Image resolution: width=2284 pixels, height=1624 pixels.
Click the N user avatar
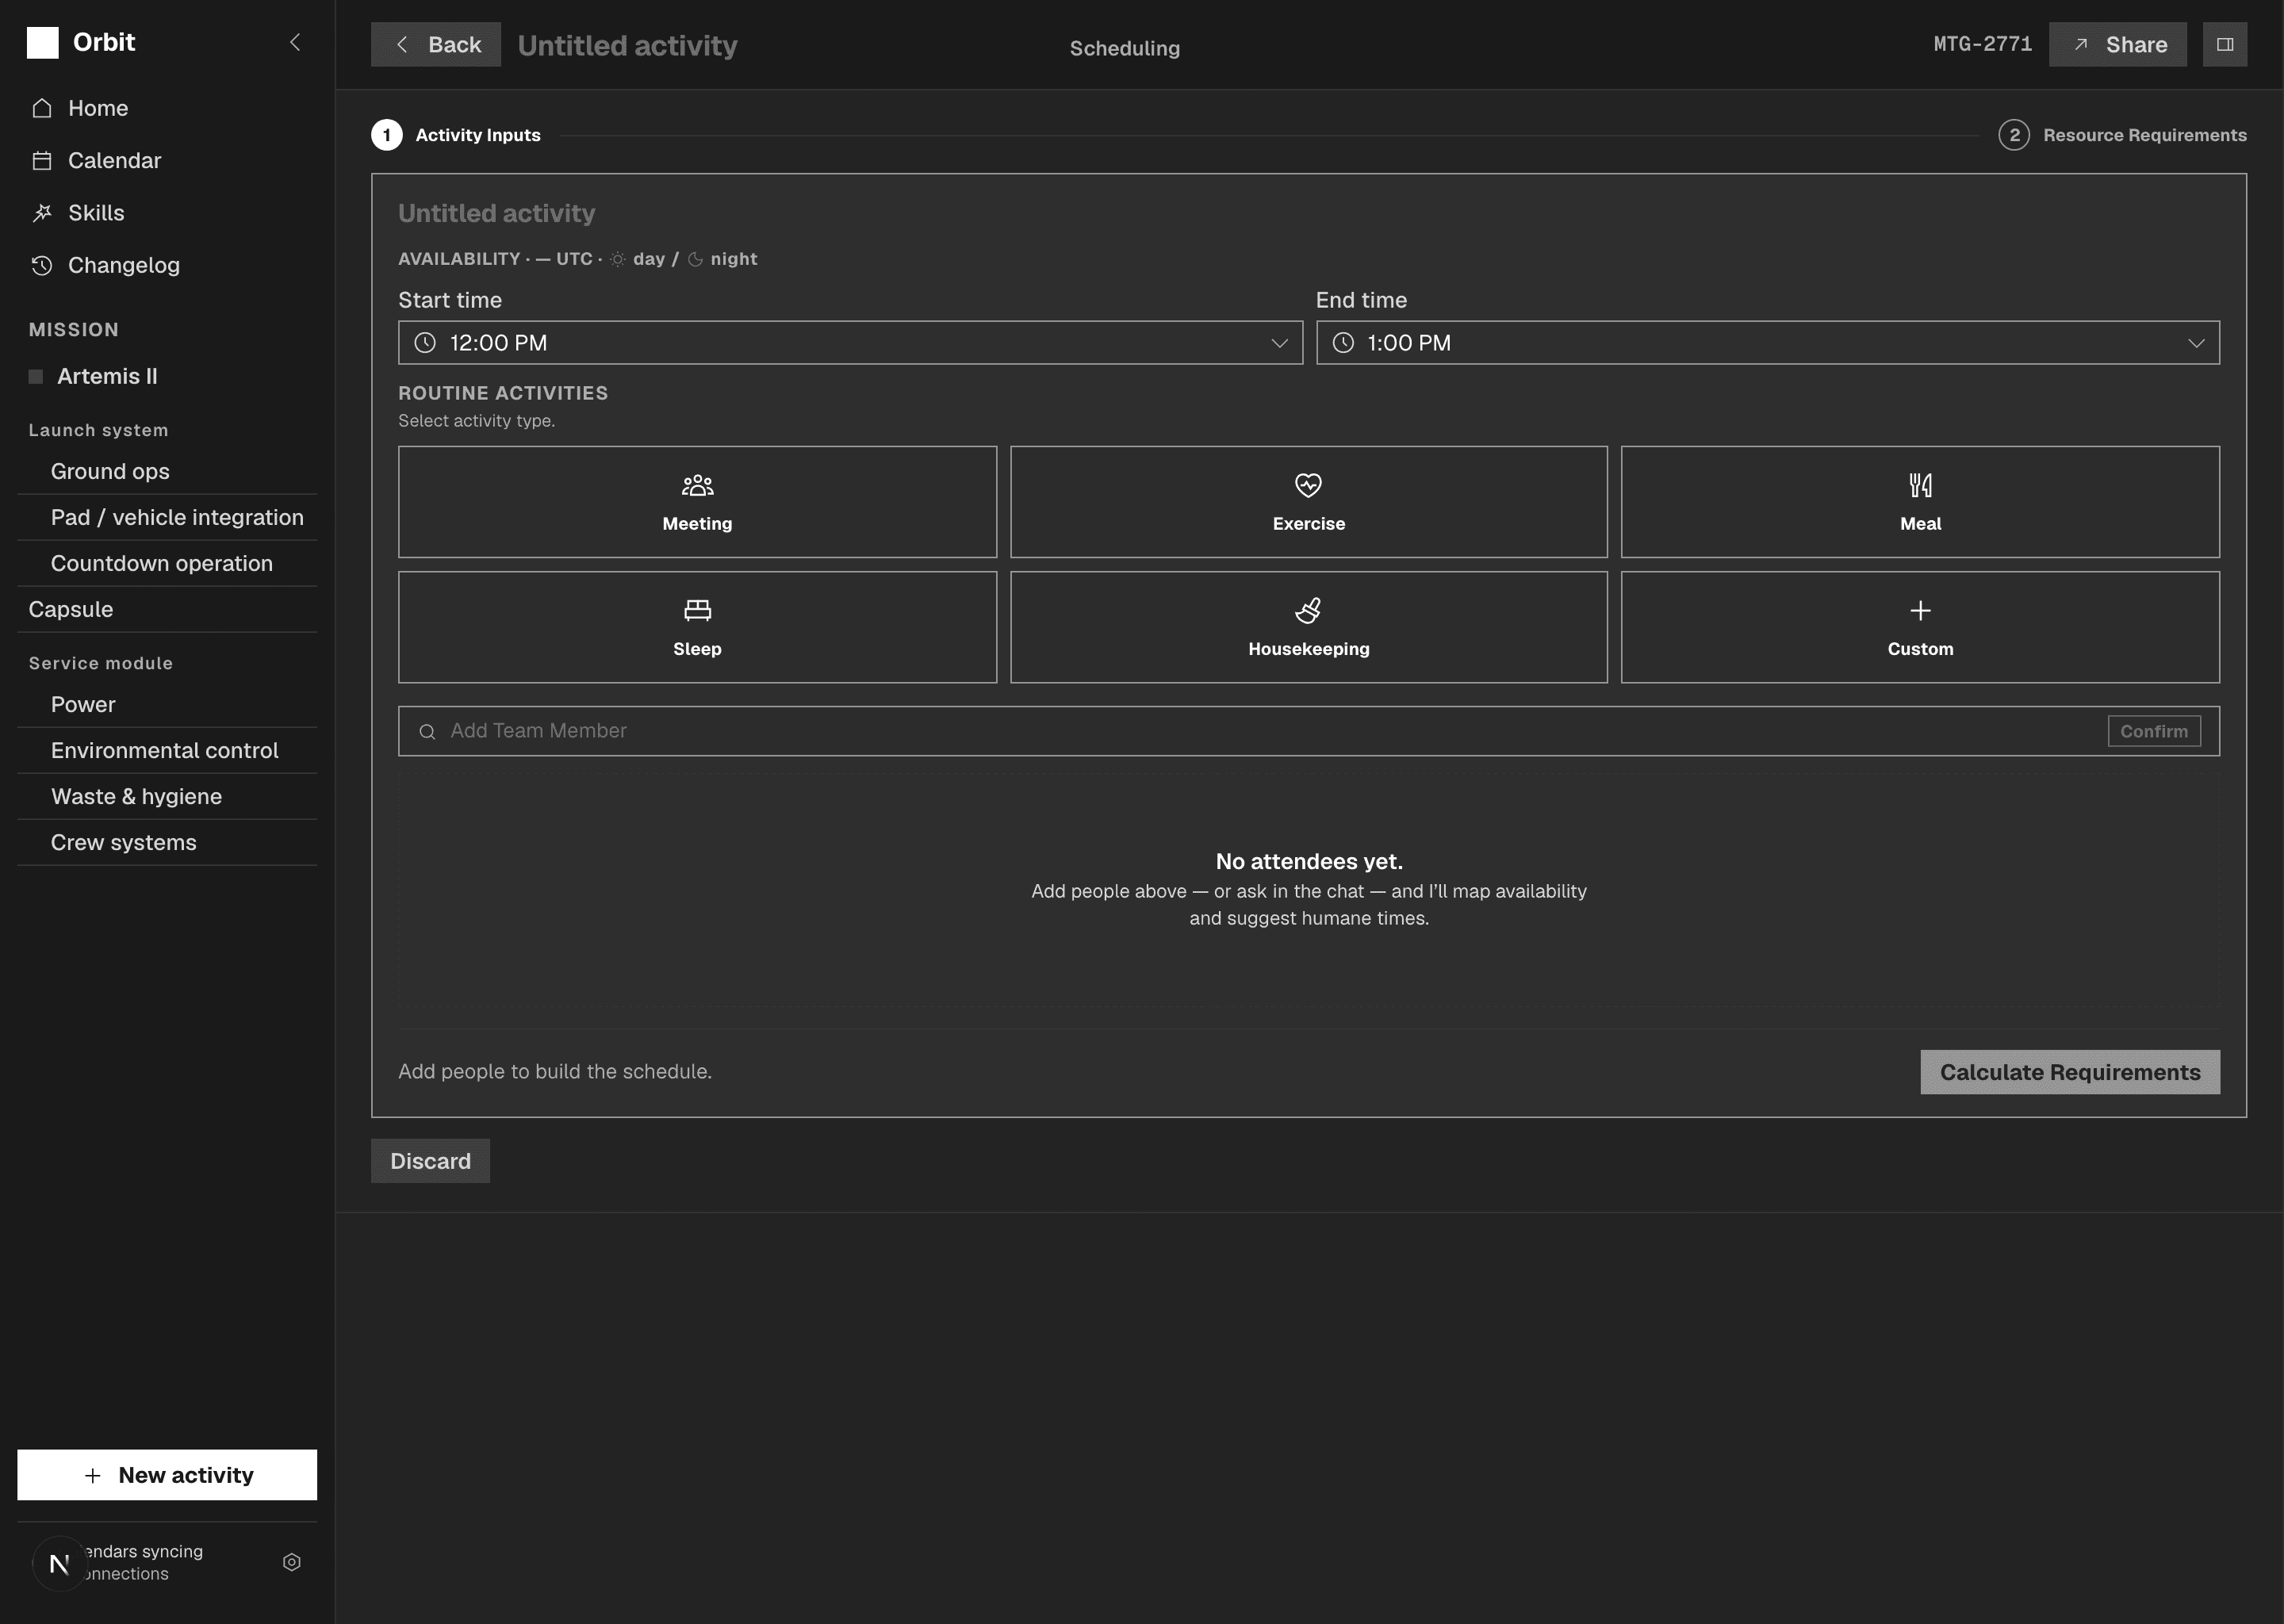60,1563
